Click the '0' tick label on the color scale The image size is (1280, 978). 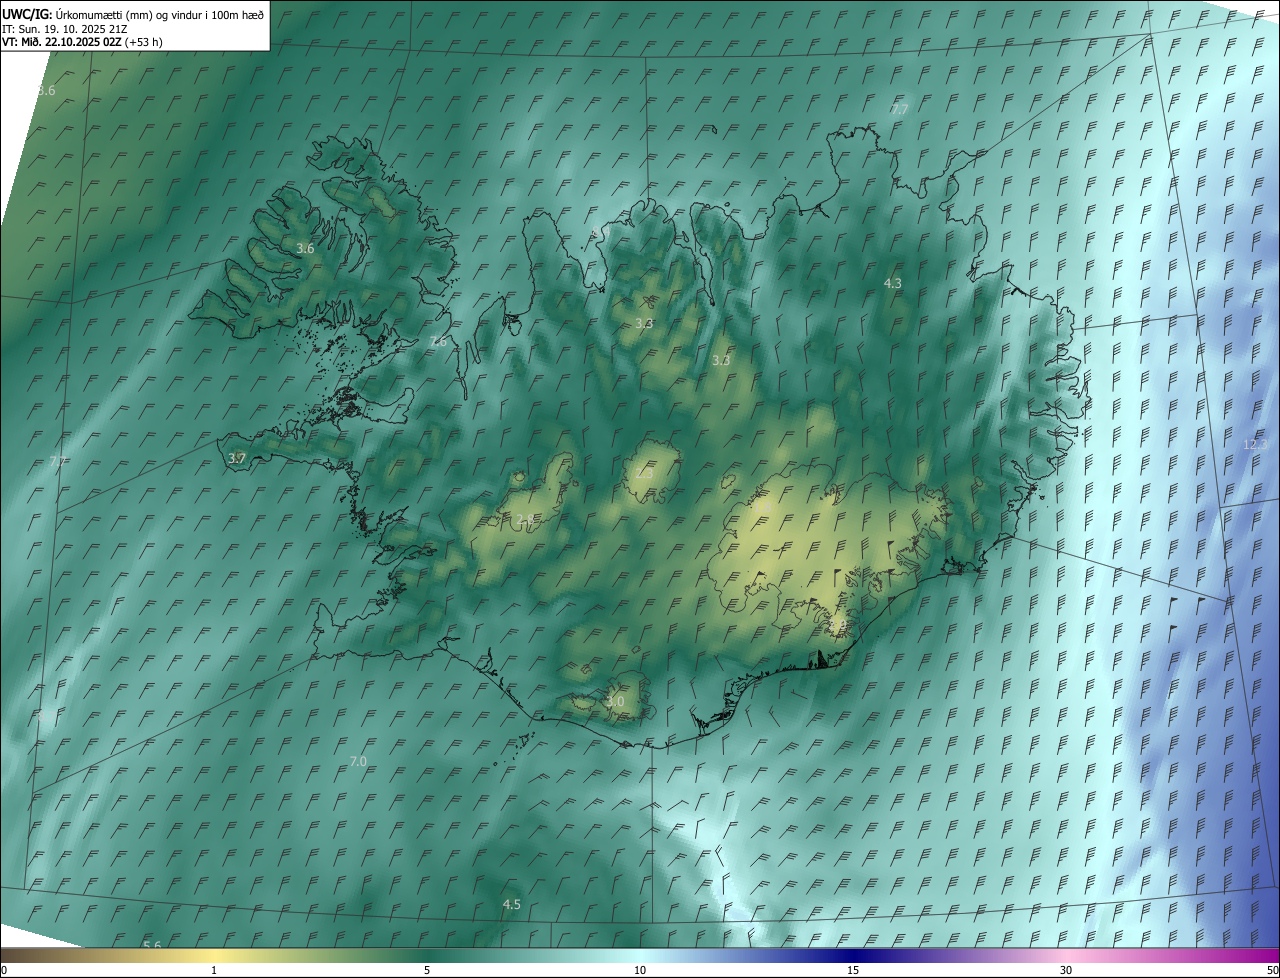4,971
